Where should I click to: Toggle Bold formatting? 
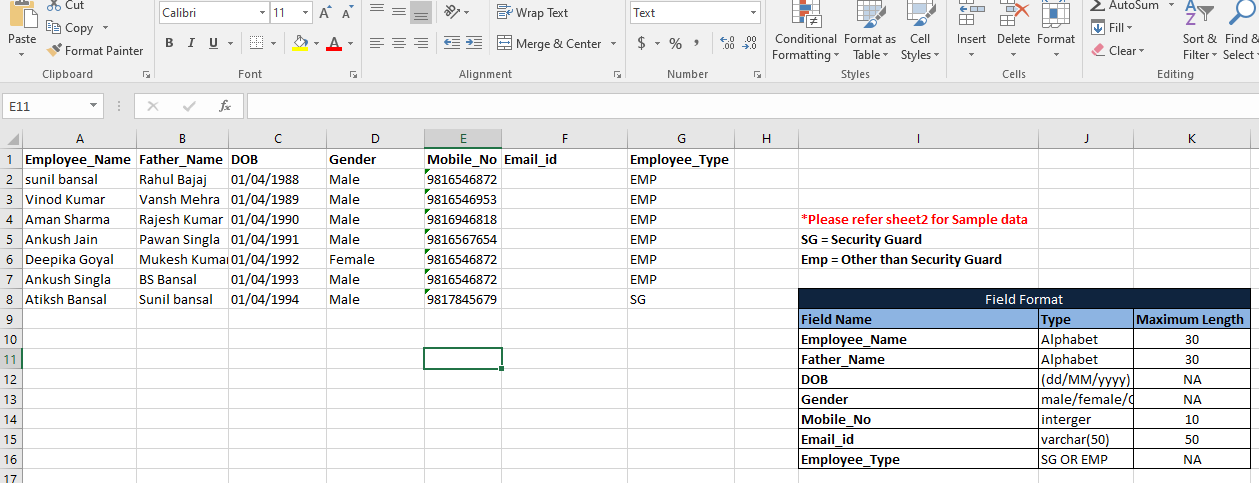point(169,43)
